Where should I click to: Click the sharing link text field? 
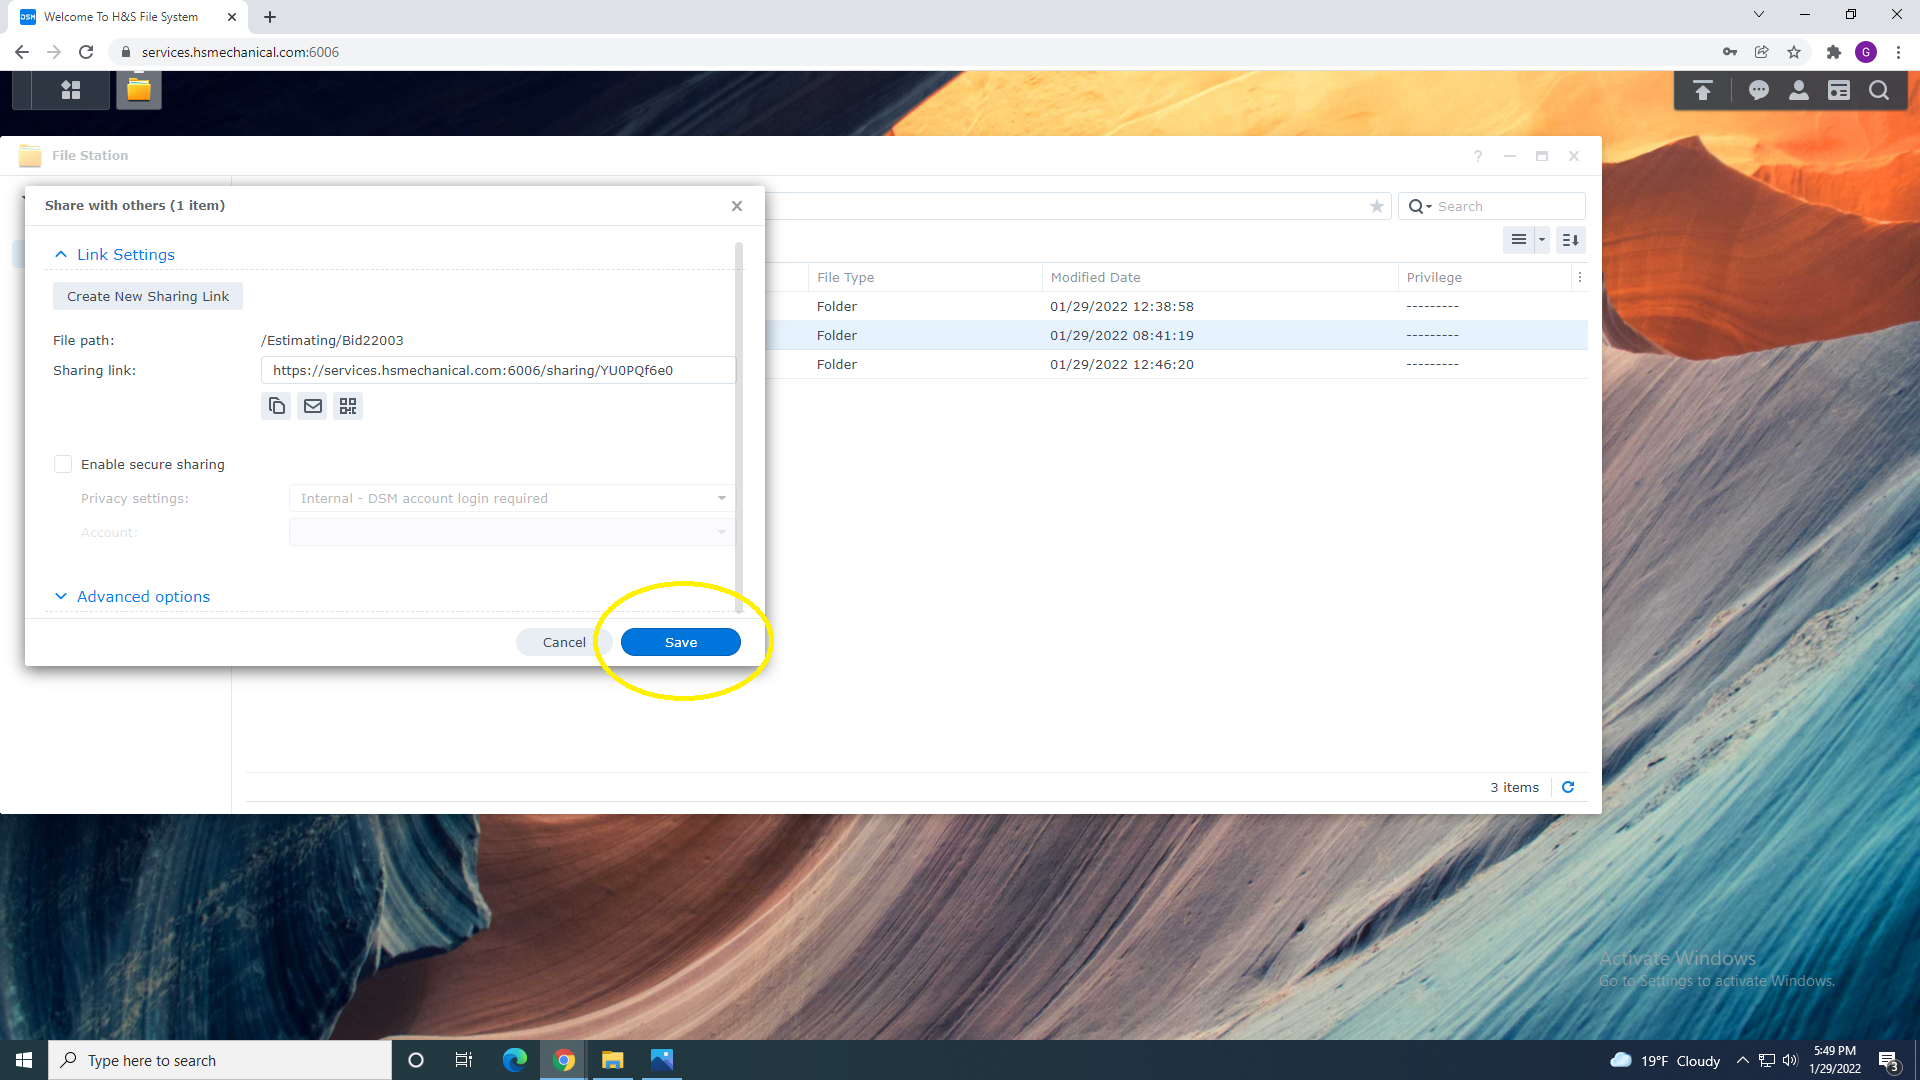pyautogui.click(x=497, y=370)
